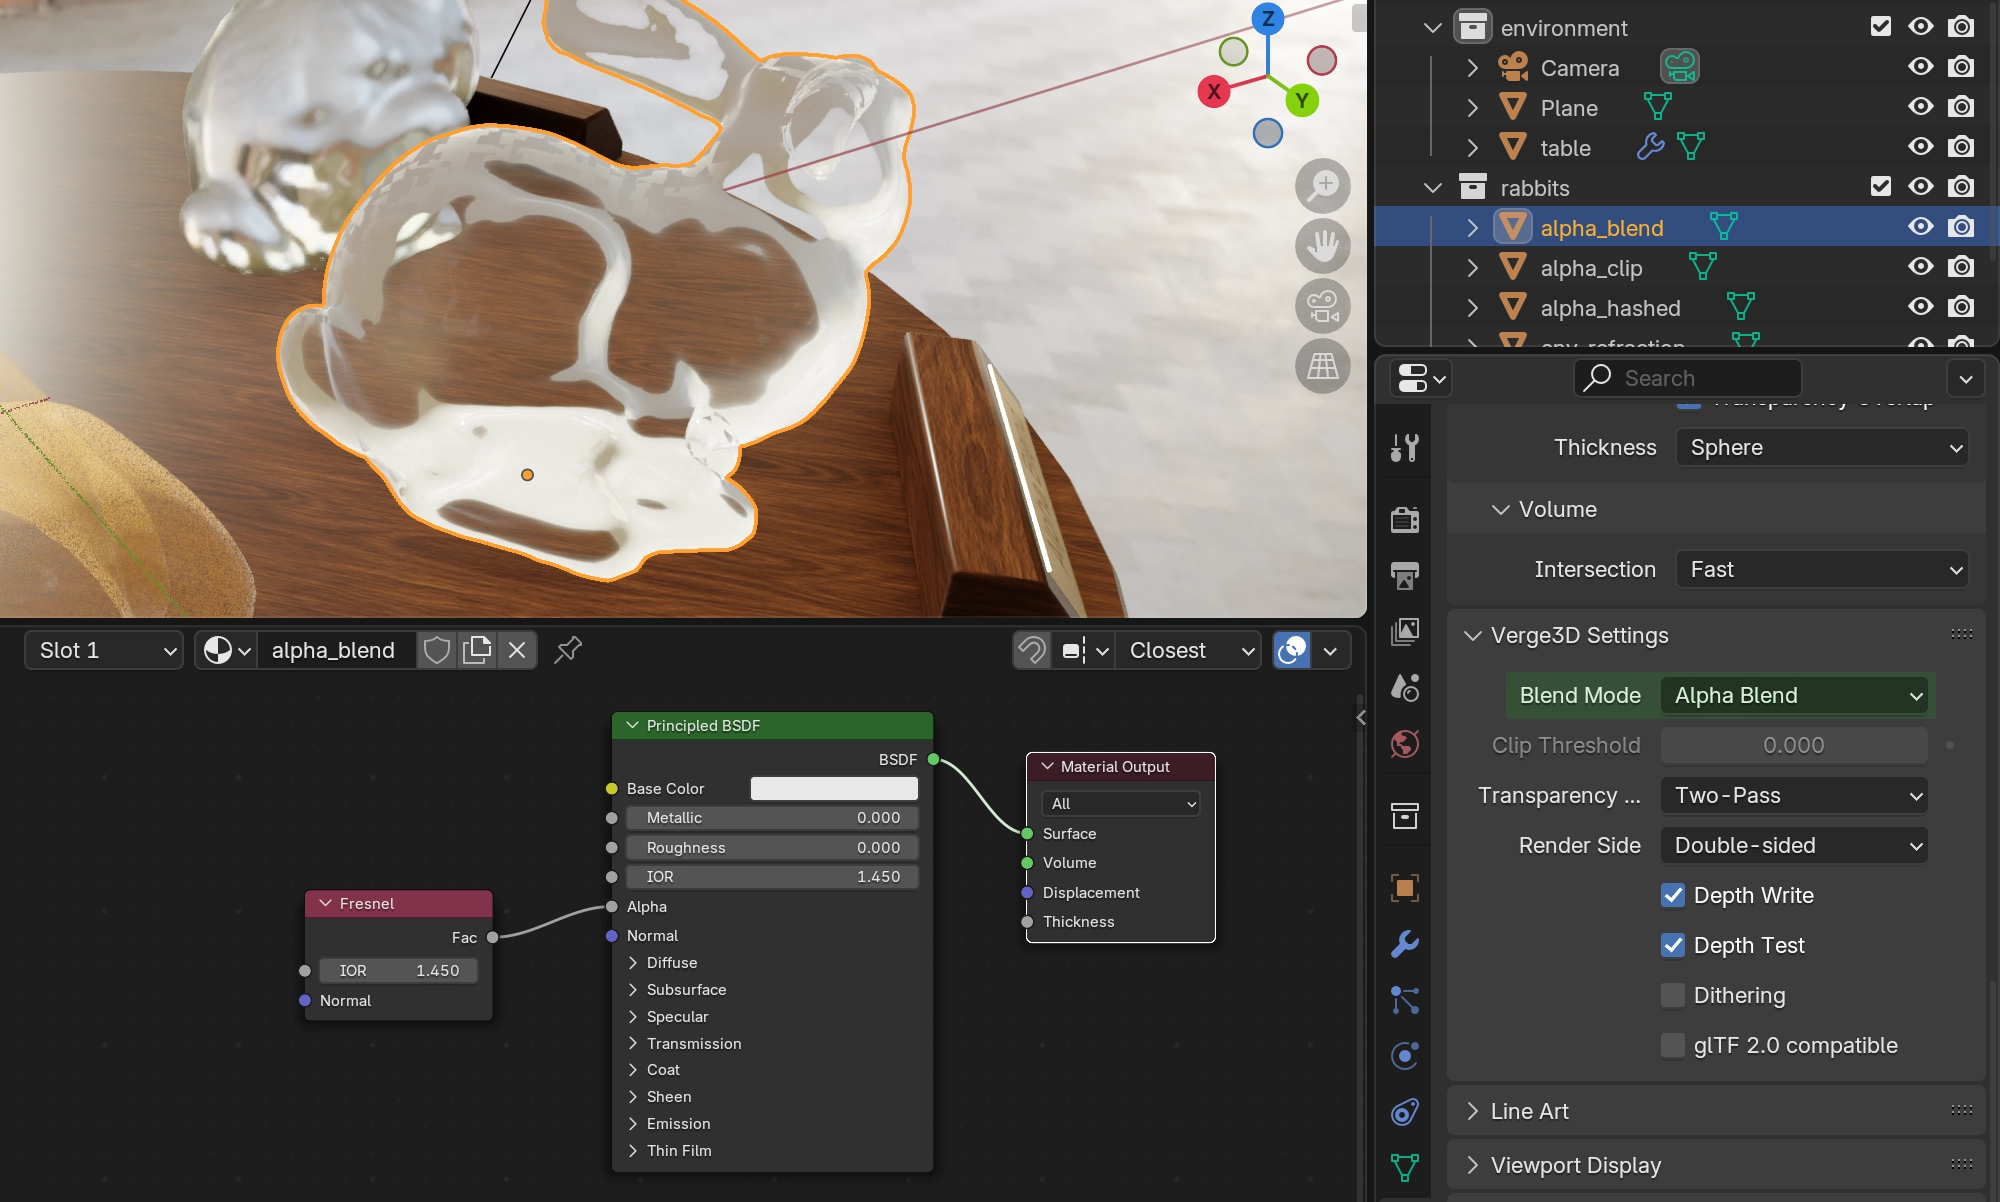The image size is (2000, 1202).
Task: Expand the Transparency dropdown selector
Action: (x=1793, y=795)
